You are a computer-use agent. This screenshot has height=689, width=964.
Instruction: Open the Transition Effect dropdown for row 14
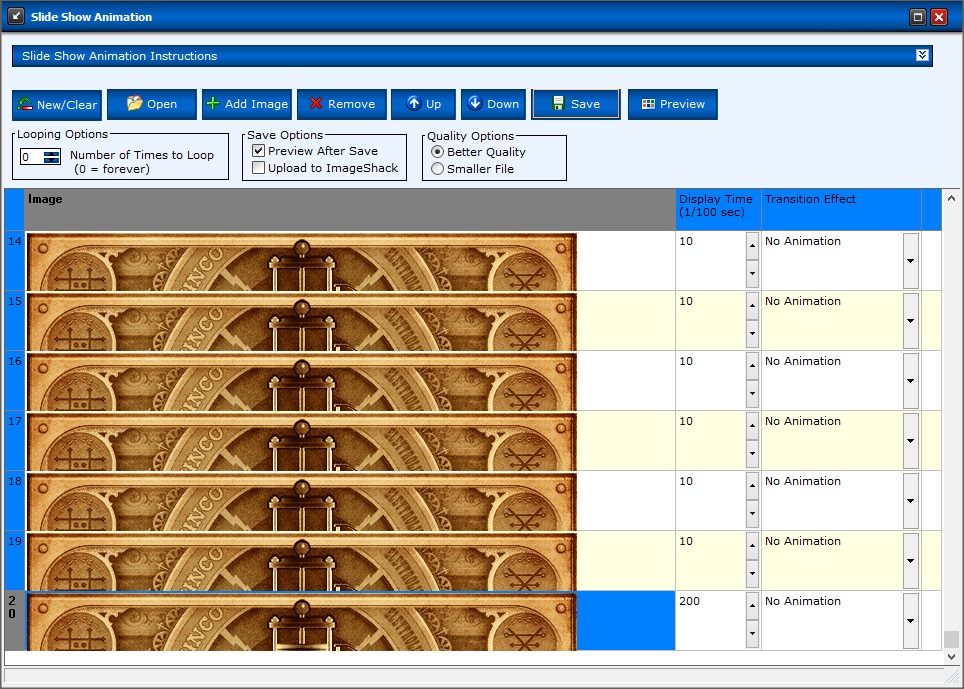tap(910, 260)
